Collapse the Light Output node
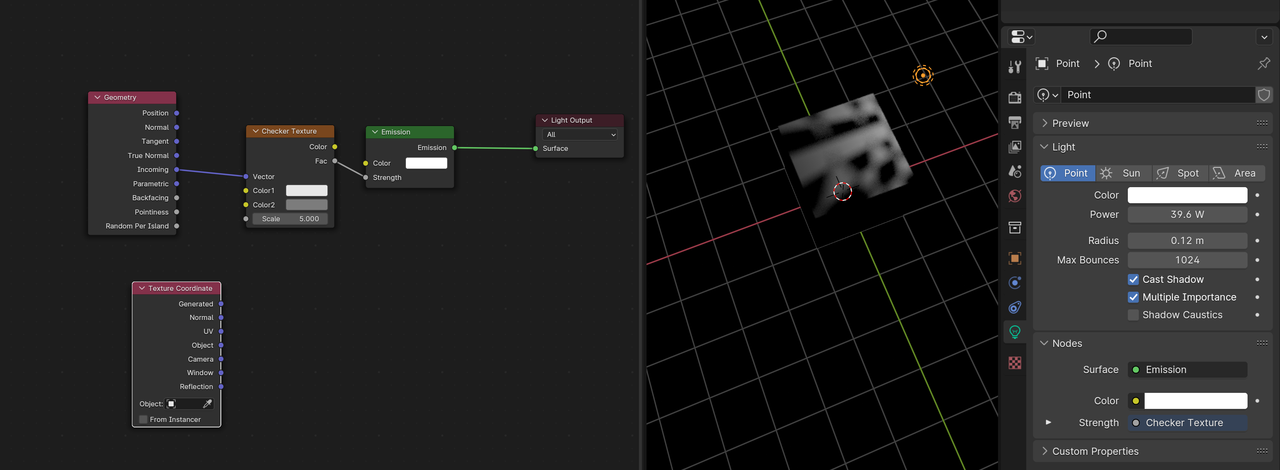 [x=545, y=120]
